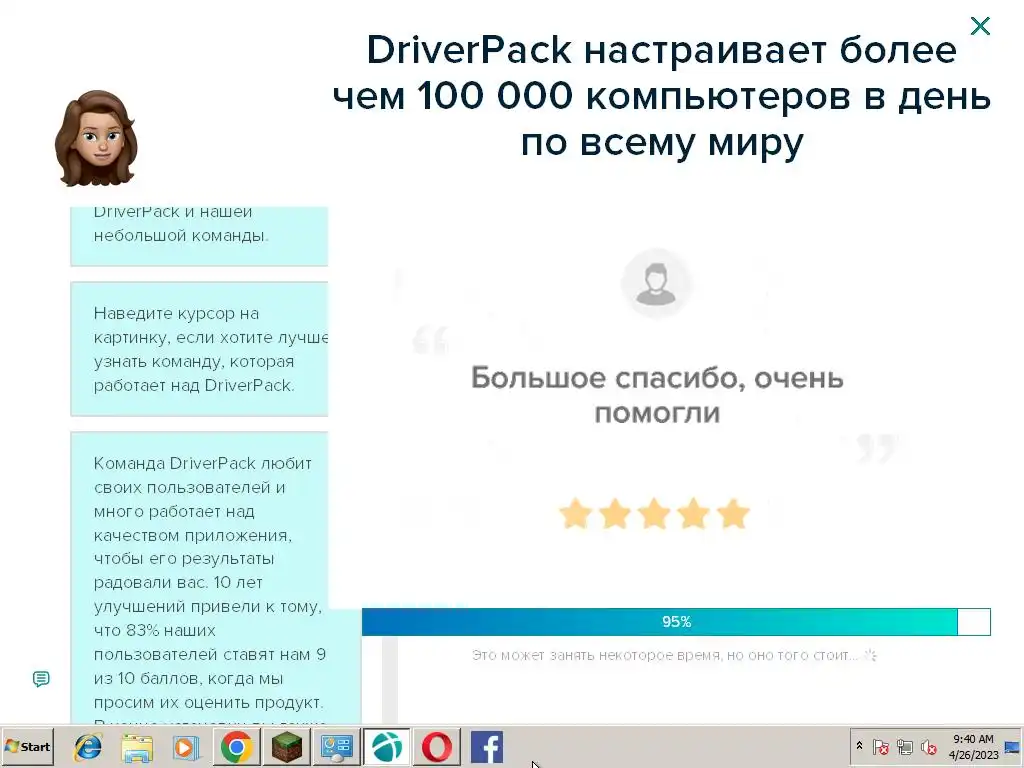Switch to the DriverPack taskbar icon

pyautogui.click(x=387, y=746)
